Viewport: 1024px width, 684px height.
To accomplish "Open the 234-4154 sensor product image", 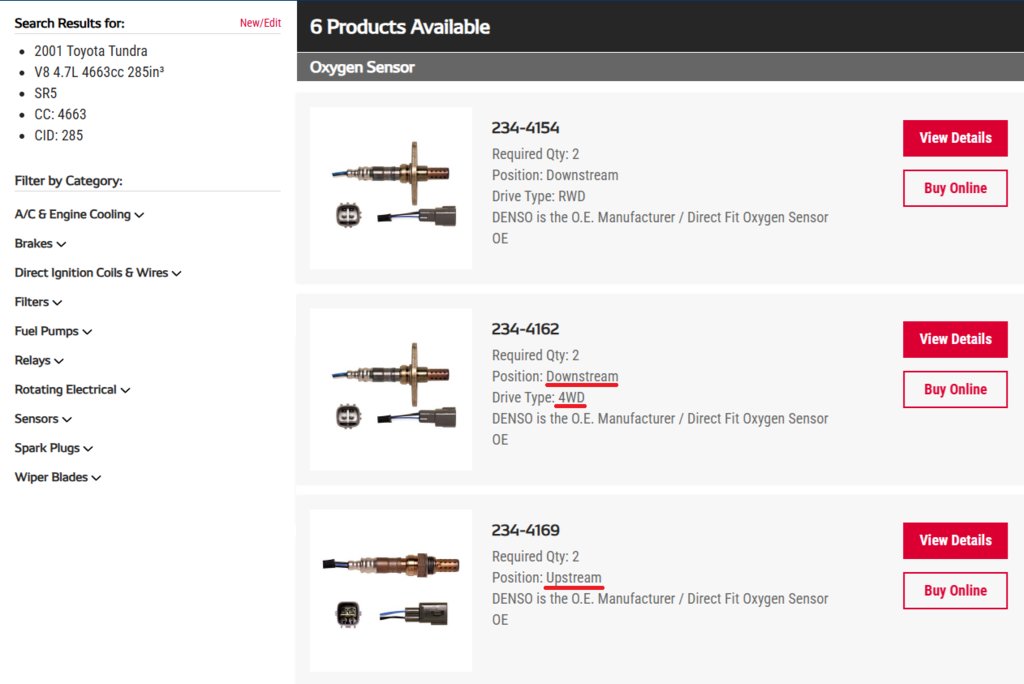I will pos(391,188).
